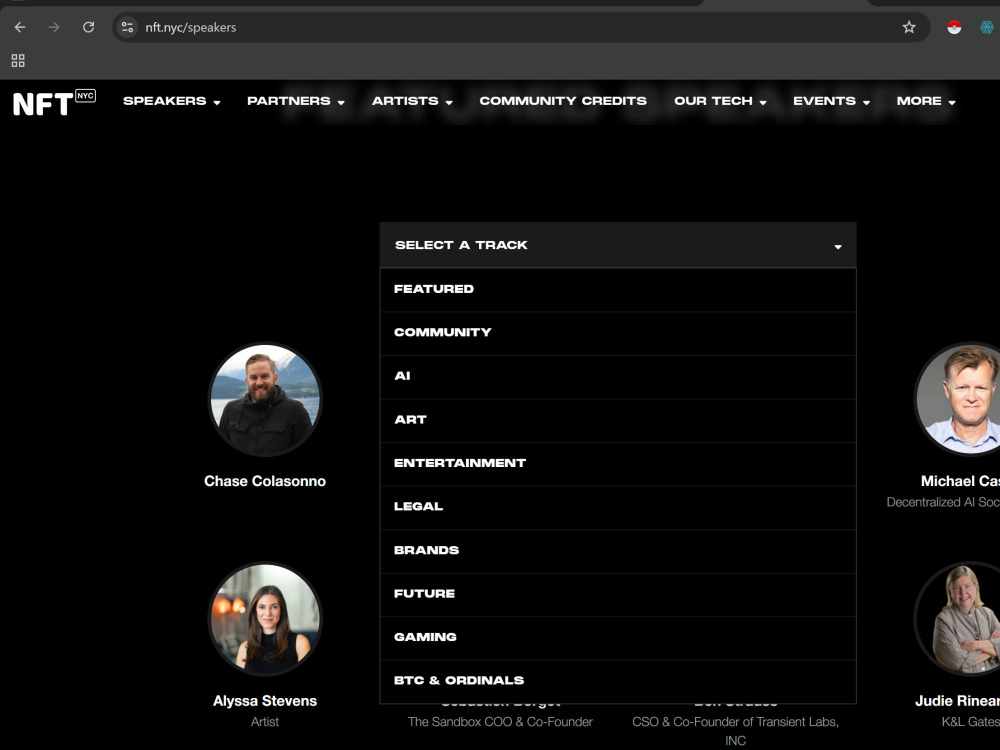
Task: Click the browser forward arrow
Action: click(54, 27)
